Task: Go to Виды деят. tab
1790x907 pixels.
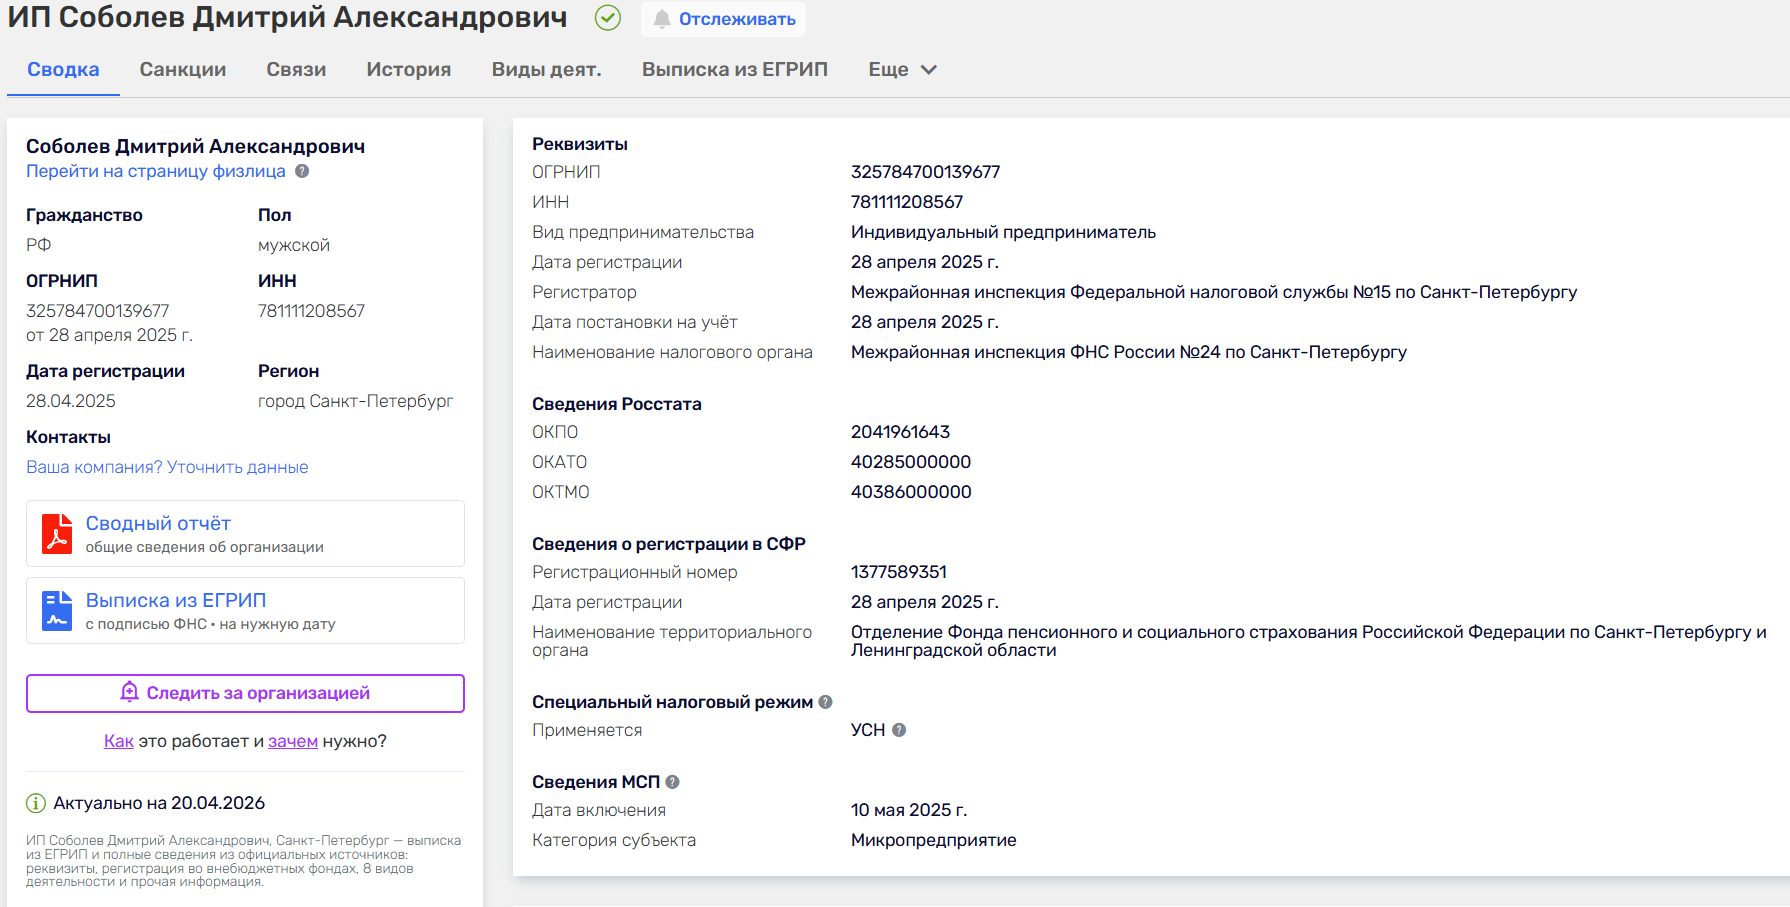Action: pos(546,70)
